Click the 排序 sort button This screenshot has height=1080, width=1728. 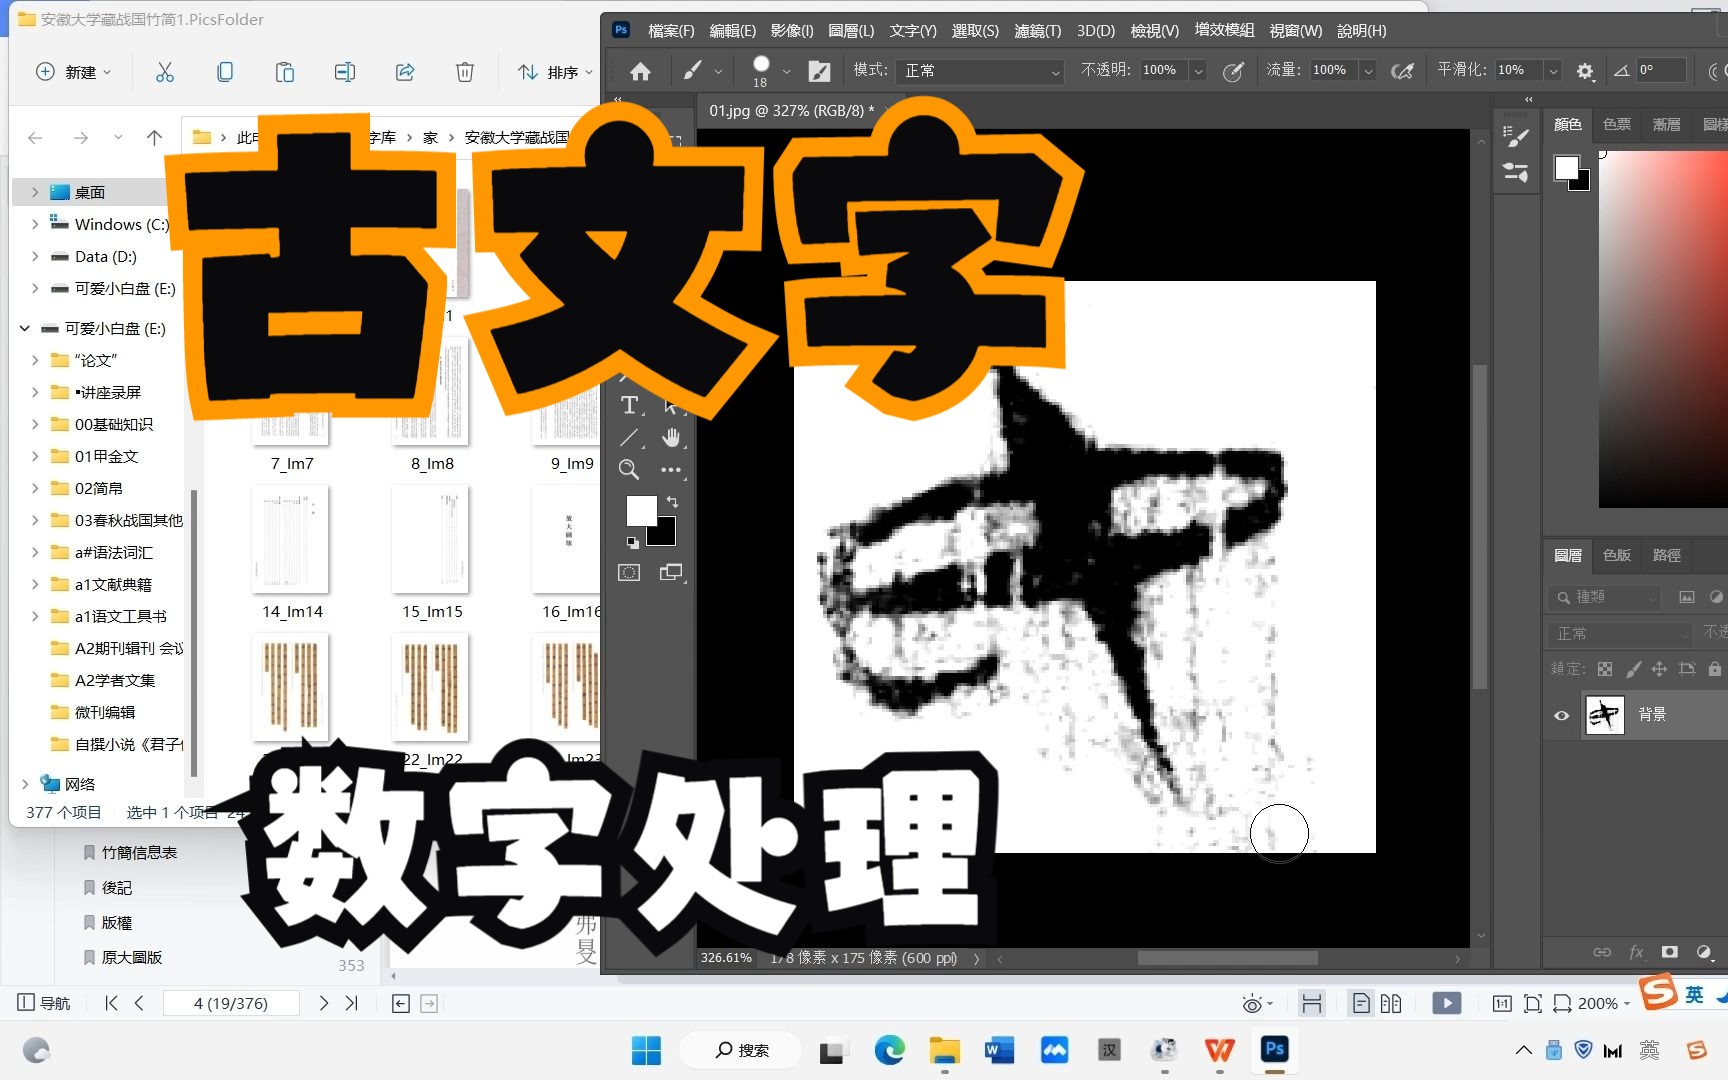555,72
